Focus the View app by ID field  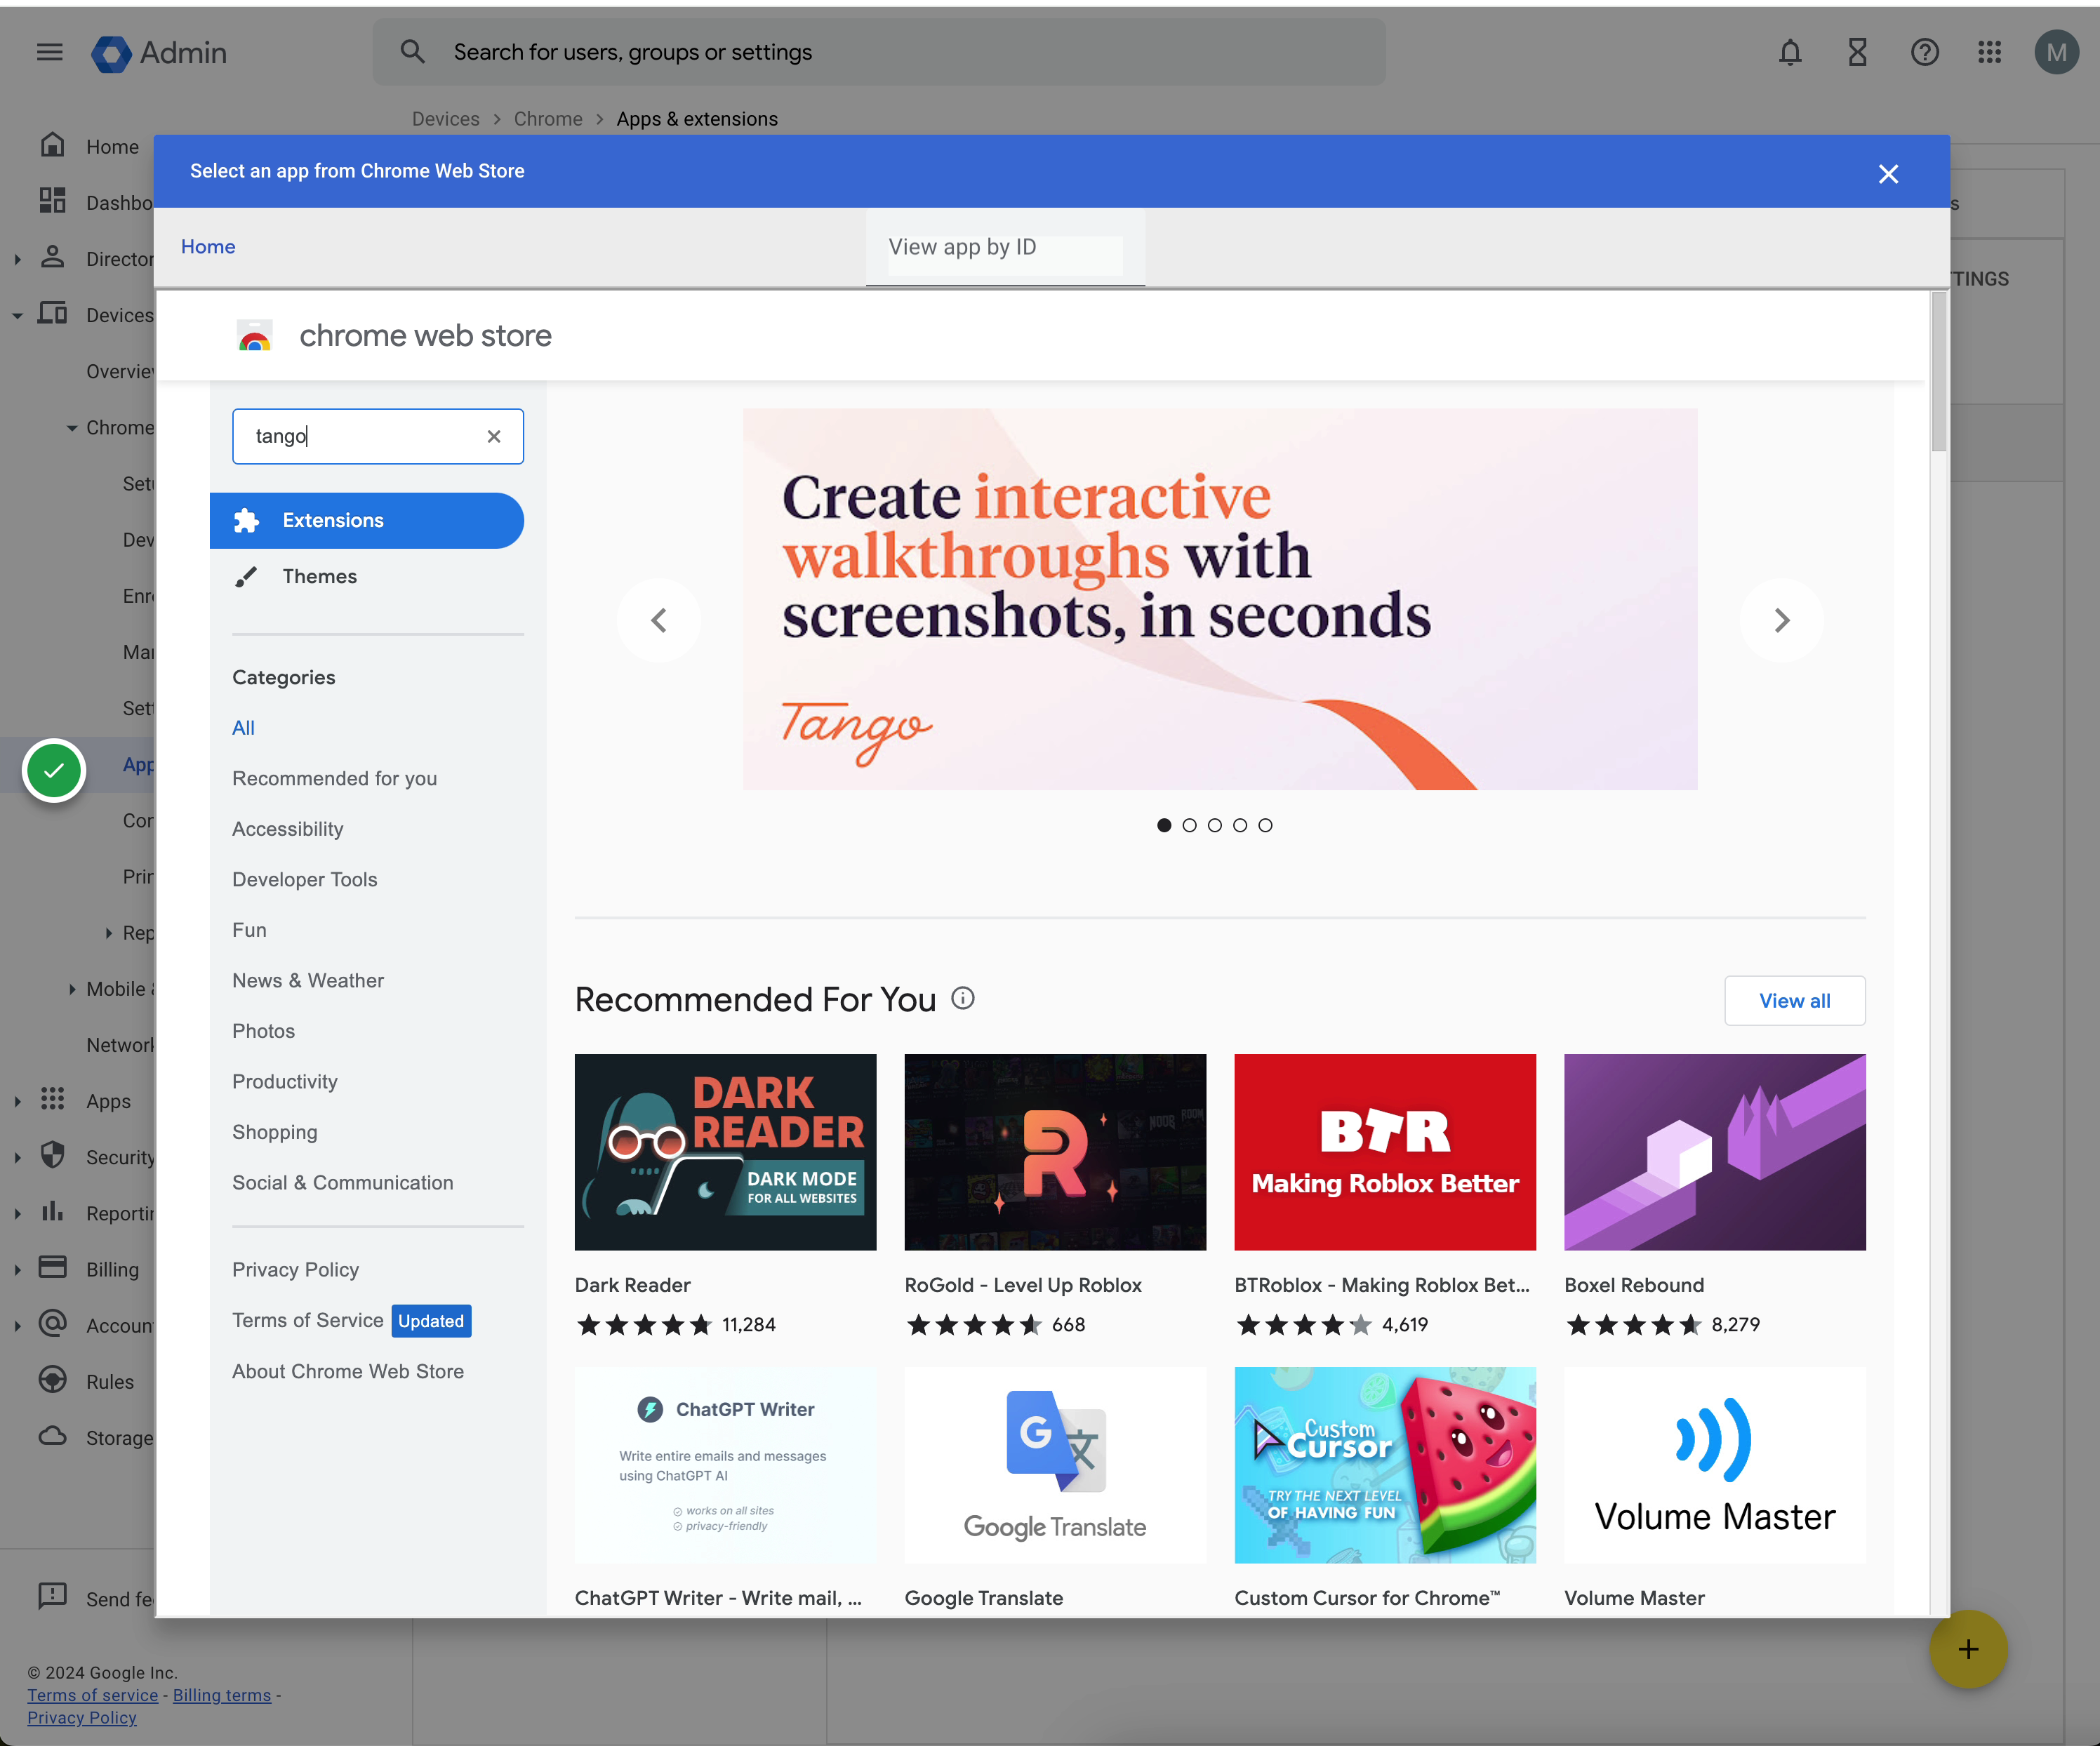1004,247
